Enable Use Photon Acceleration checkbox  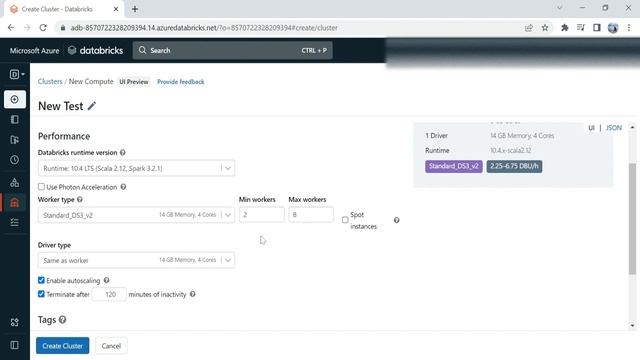click(x=41, y=187)
